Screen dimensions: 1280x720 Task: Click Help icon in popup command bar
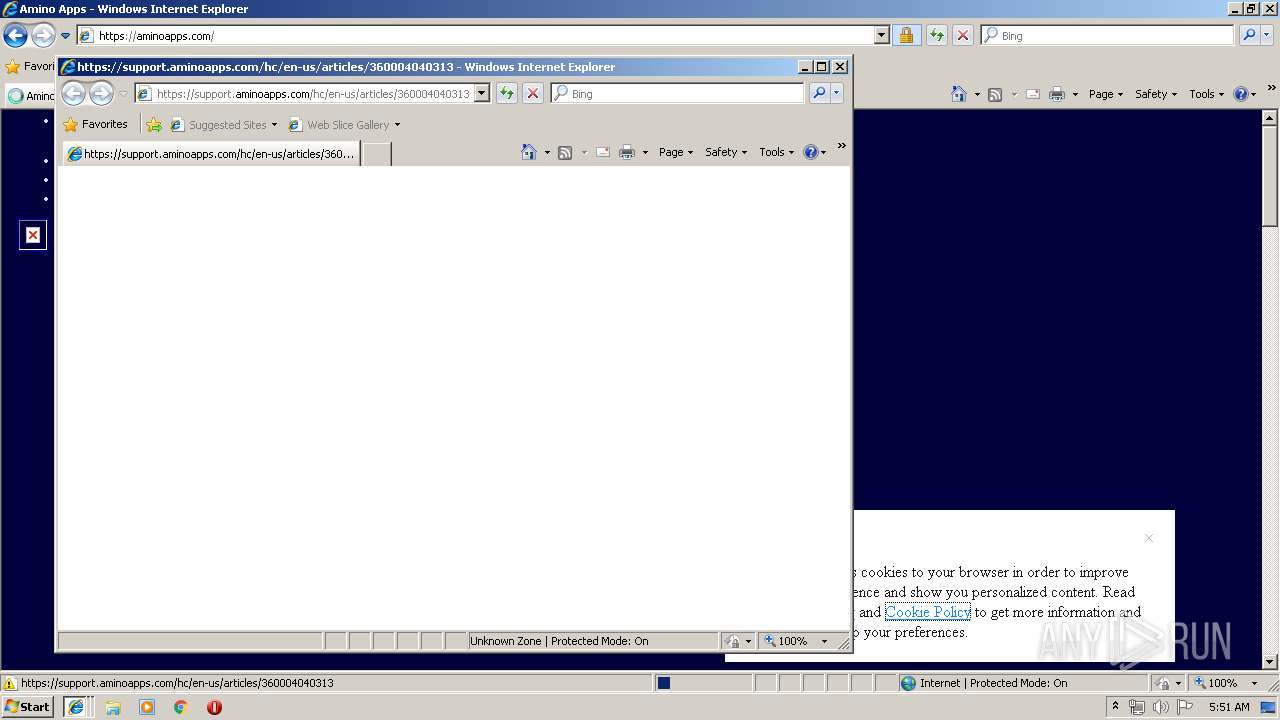810,152
